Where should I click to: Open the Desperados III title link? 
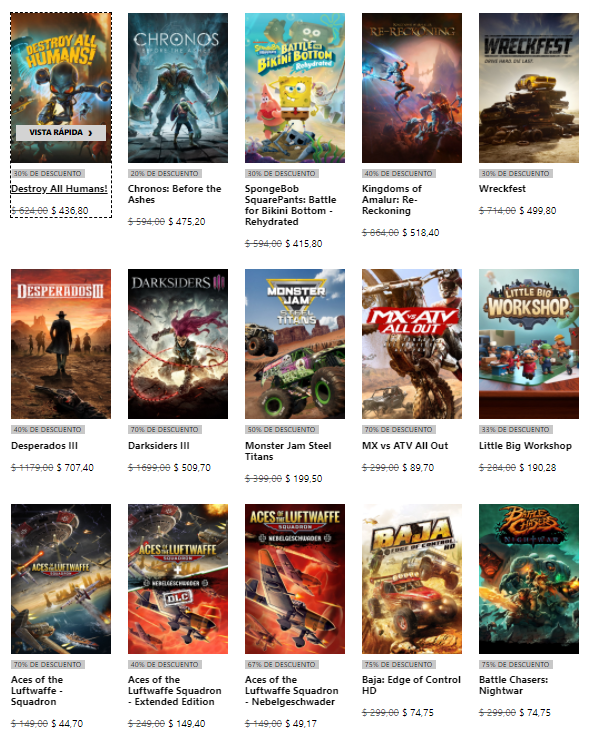point(44,446)
